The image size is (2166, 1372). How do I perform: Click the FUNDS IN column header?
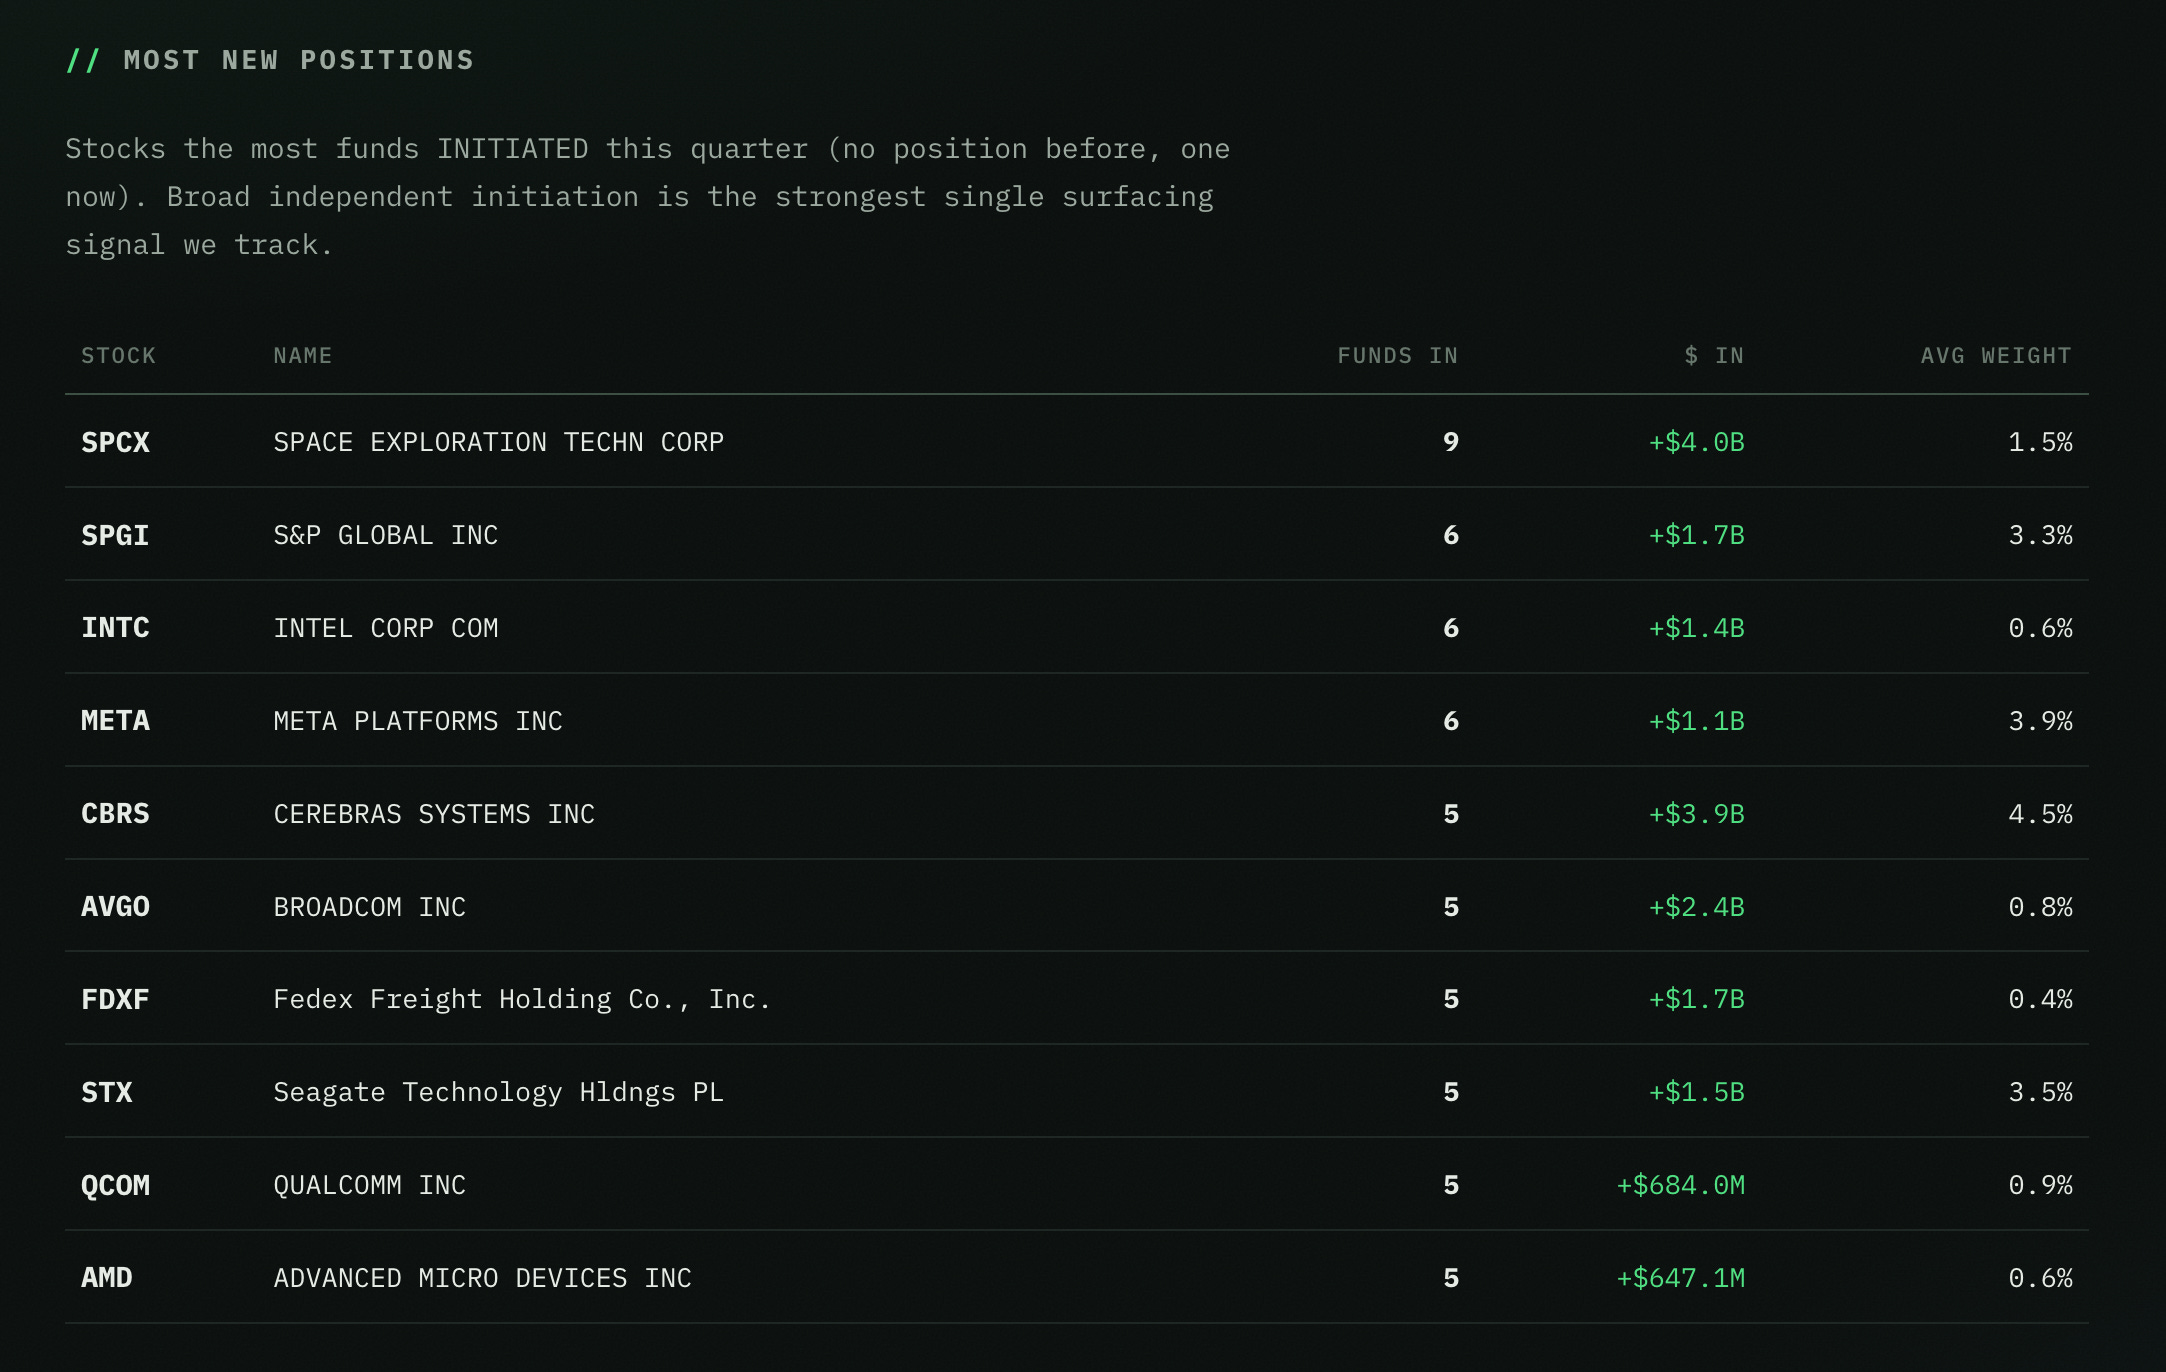(1397, 356)
